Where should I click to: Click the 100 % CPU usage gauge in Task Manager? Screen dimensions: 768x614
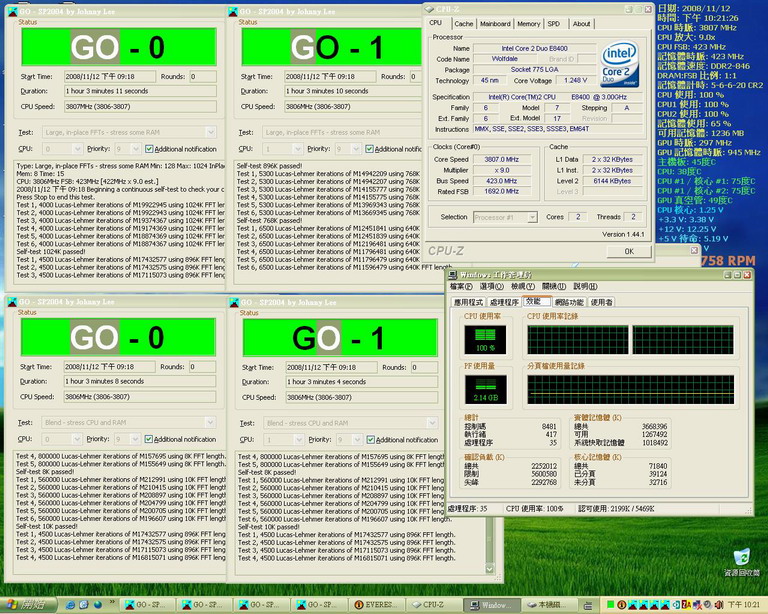click(485, 339)
